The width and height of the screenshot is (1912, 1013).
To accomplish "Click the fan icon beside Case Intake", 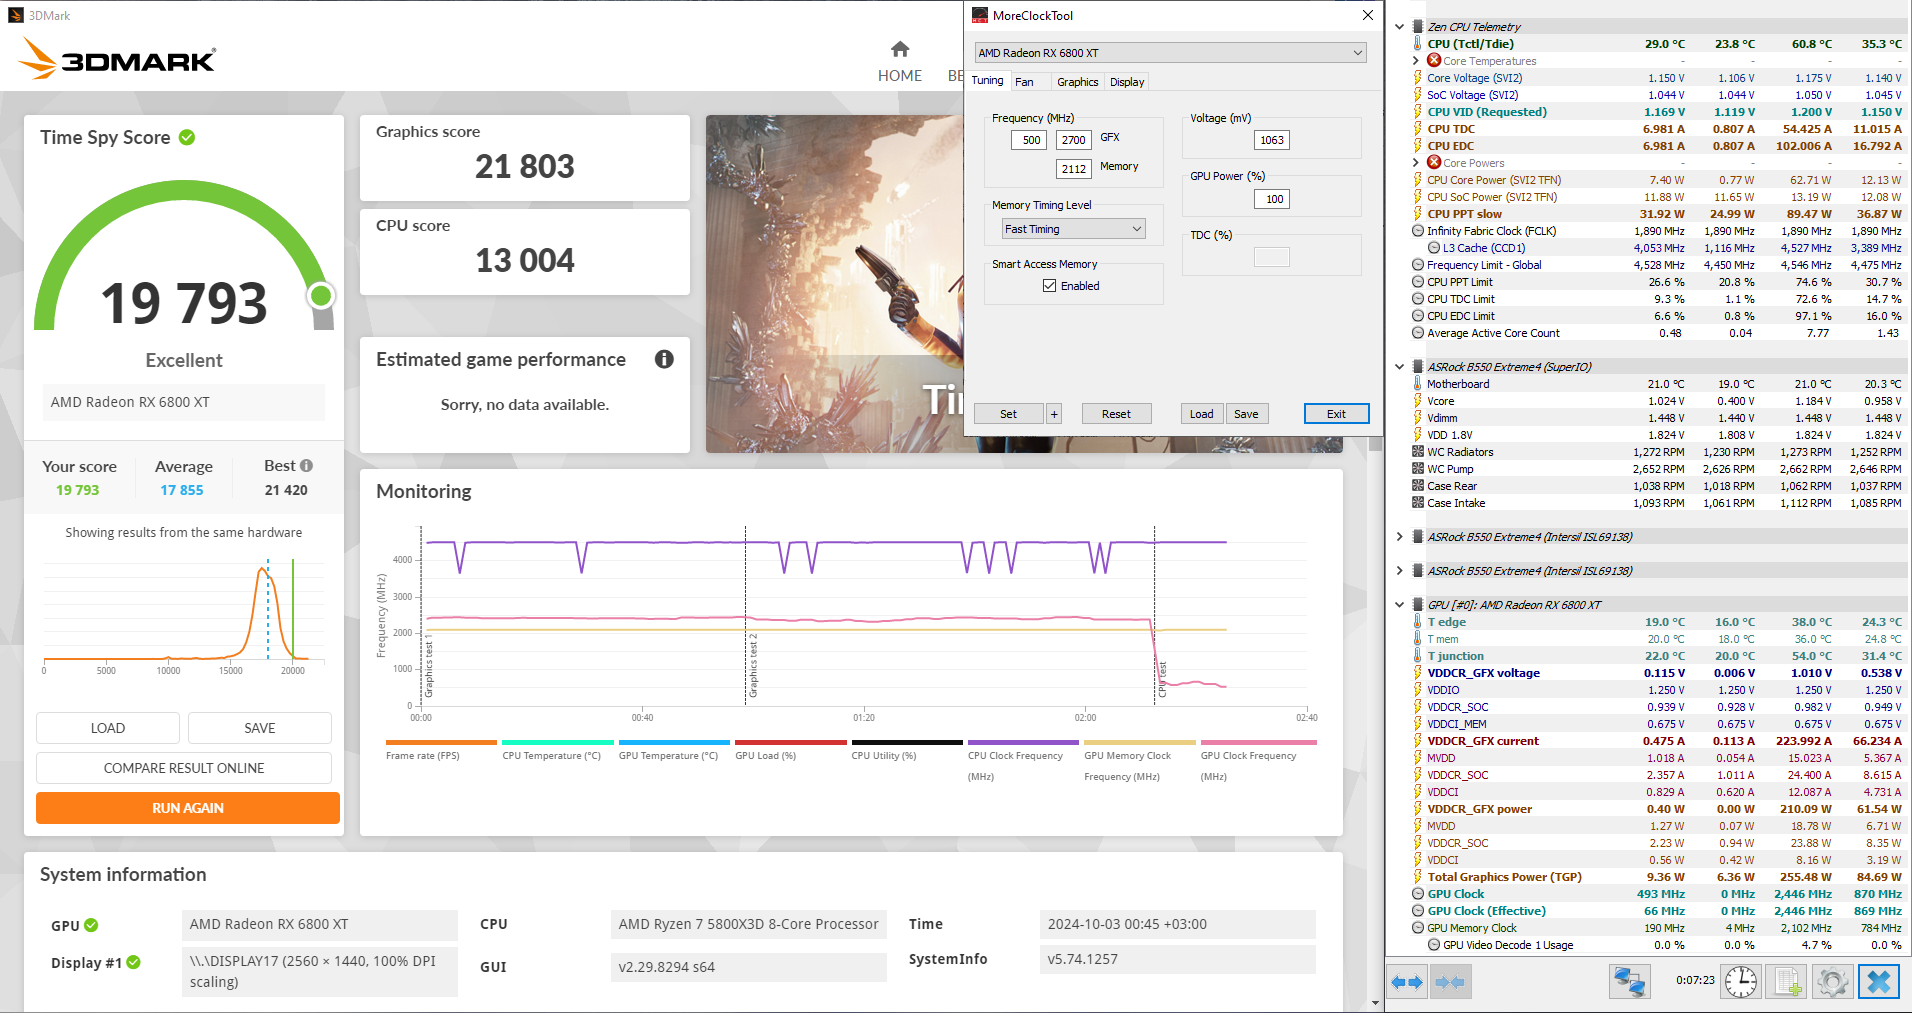I will coord(1418,503).
